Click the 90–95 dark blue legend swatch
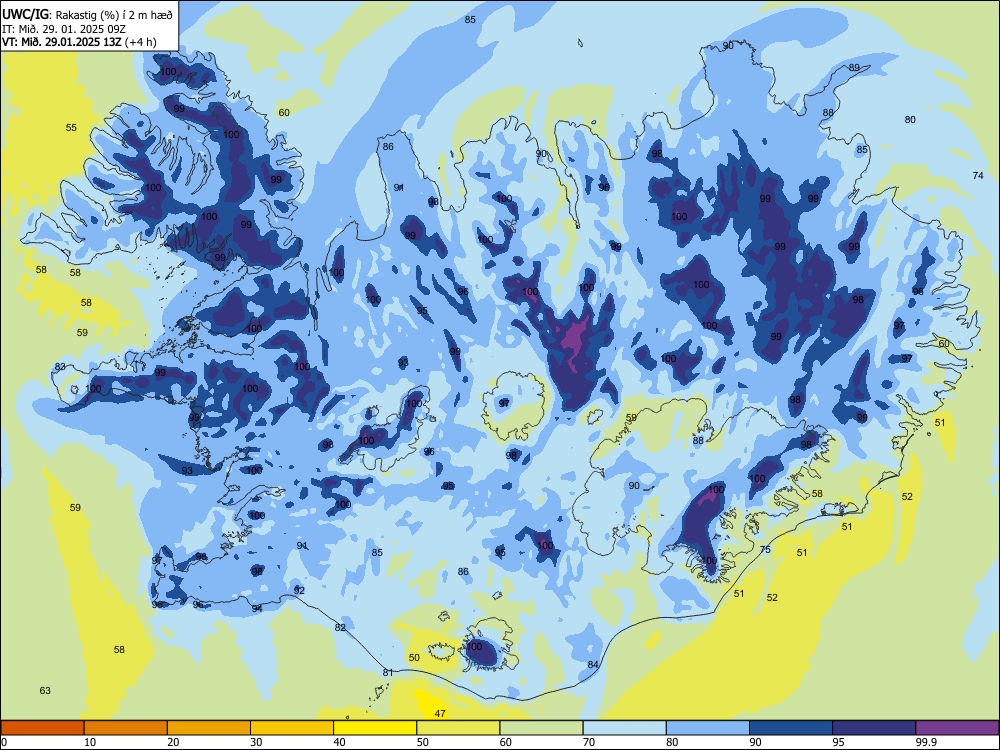The width and height of the screenshot is (1000, 750). pos(791,728)
